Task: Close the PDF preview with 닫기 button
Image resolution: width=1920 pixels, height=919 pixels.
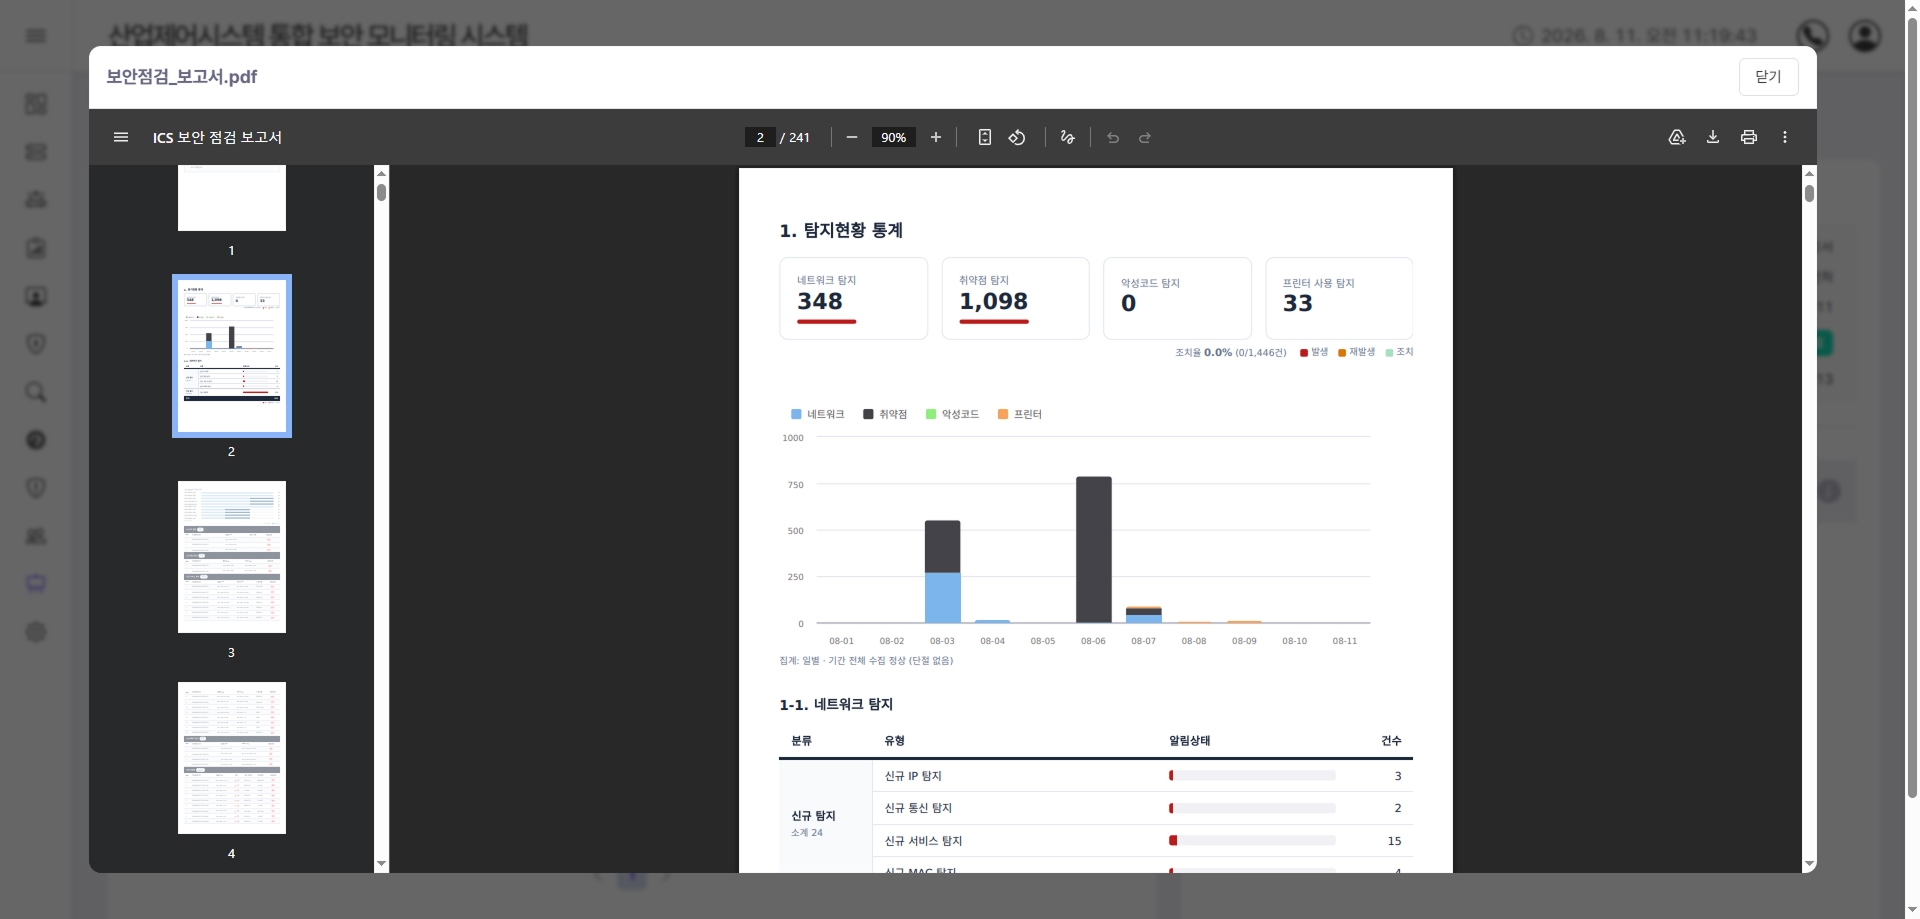Action: 1768,77
